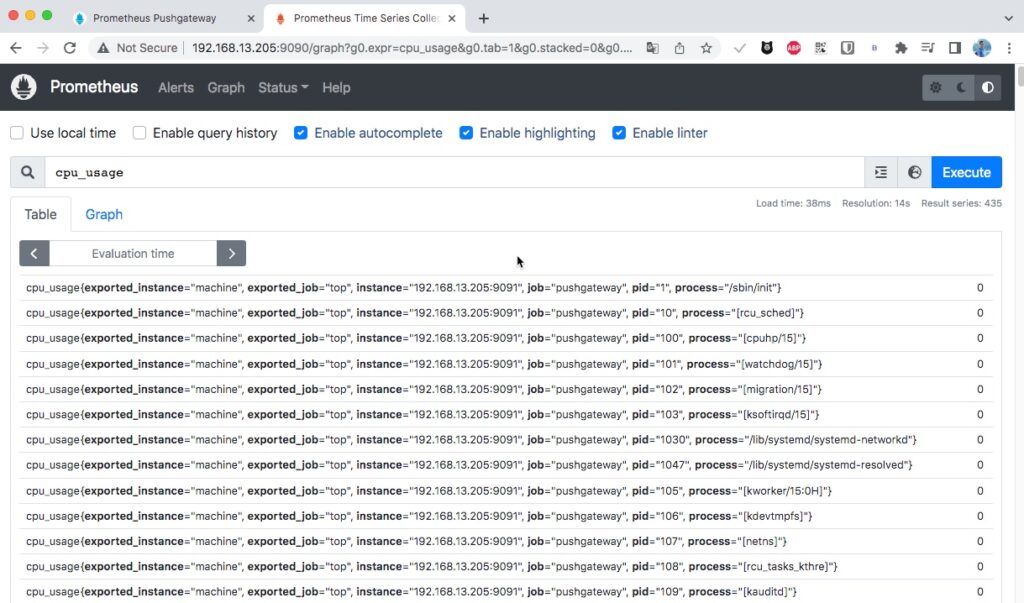Enable Use local time checkbox
This screenshot has width=1024, height=603.
pos(17,133)
